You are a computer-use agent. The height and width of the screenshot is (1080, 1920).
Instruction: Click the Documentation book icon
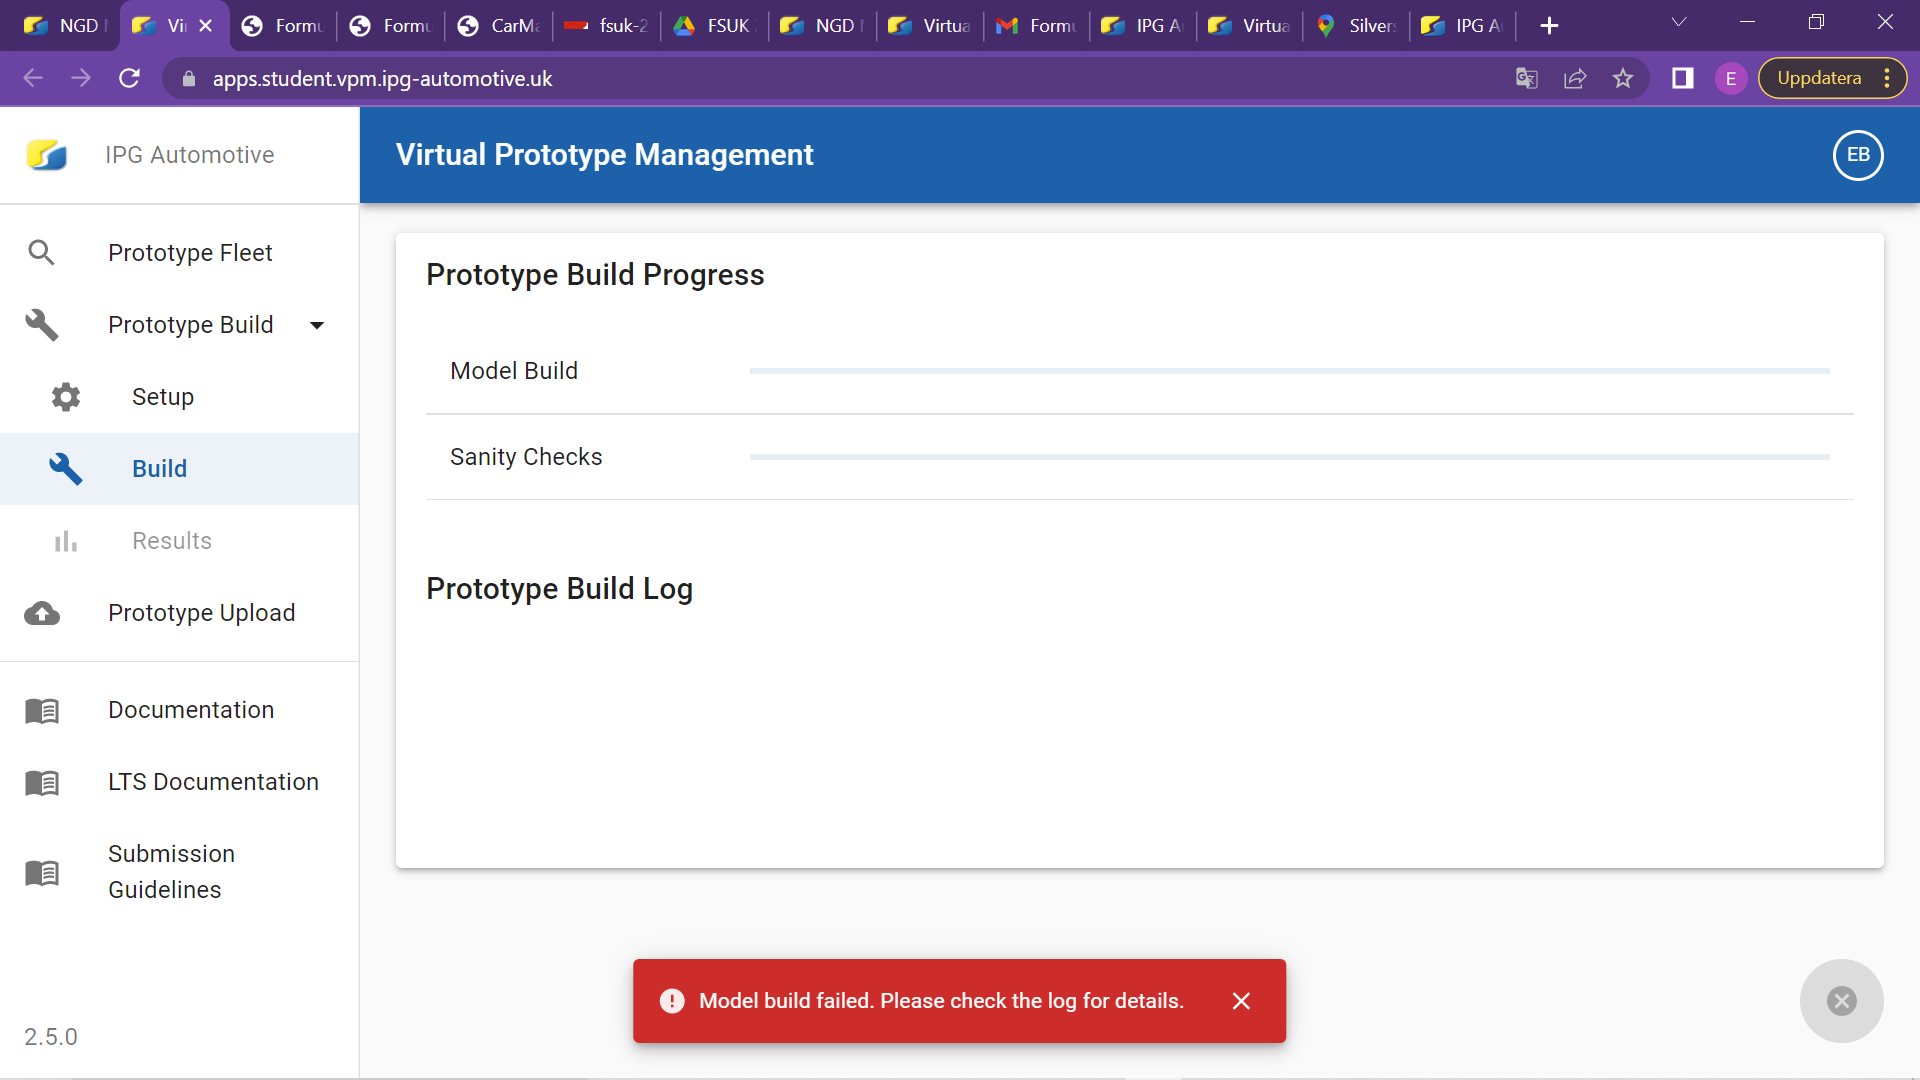pyautogui.click(x=42, y=710)
